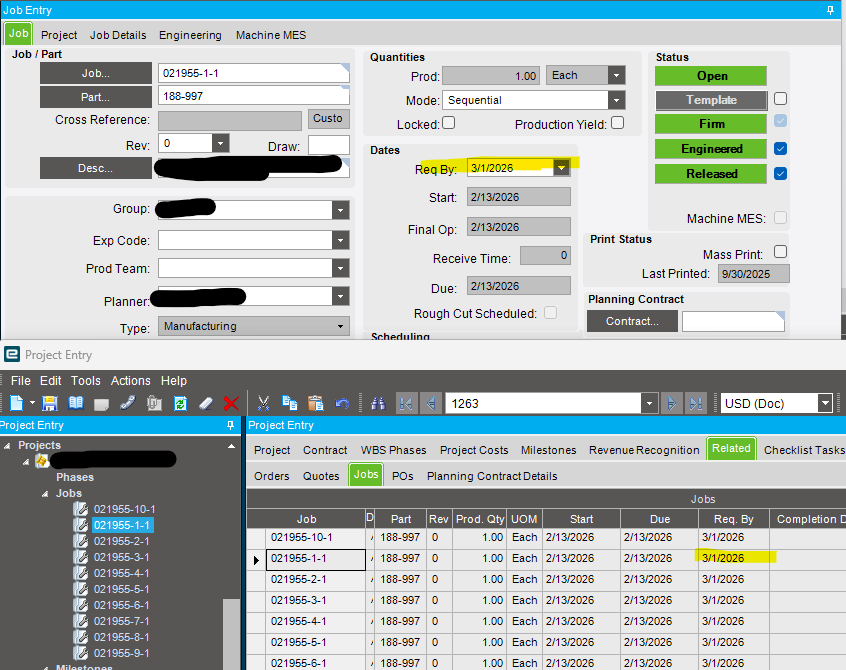846x670 pixels.
Task: Open the Mode dropdown showing Sequential
Action: pyautogui.click(x=618, y=100)
